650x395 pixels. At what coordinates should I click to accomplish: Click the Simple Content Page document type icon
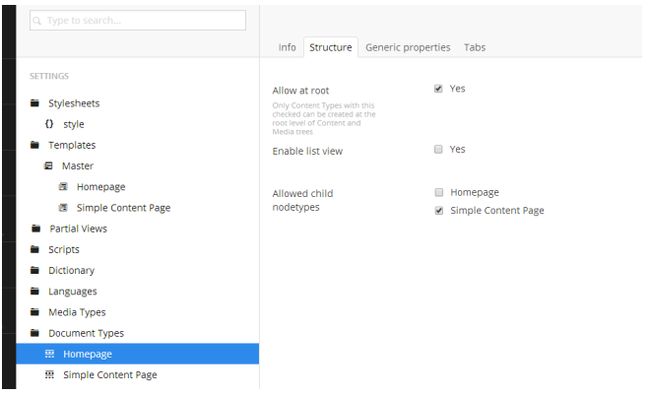(x=49, y=375)
